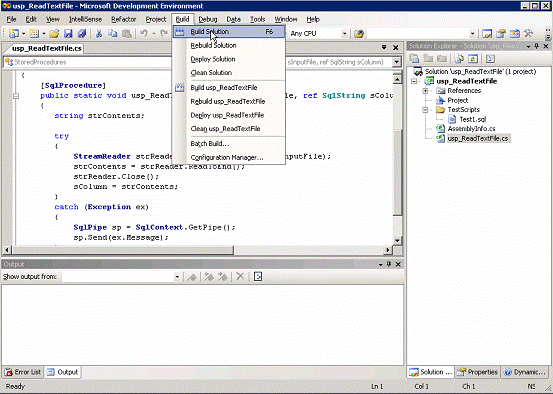Click Find Message in Code output icon
Viewport: 553px width, 394px height.
coord(192,277)
